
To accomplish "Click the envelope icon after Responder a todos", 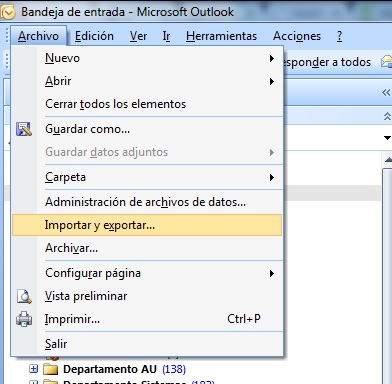I will [x=387, y=62].
